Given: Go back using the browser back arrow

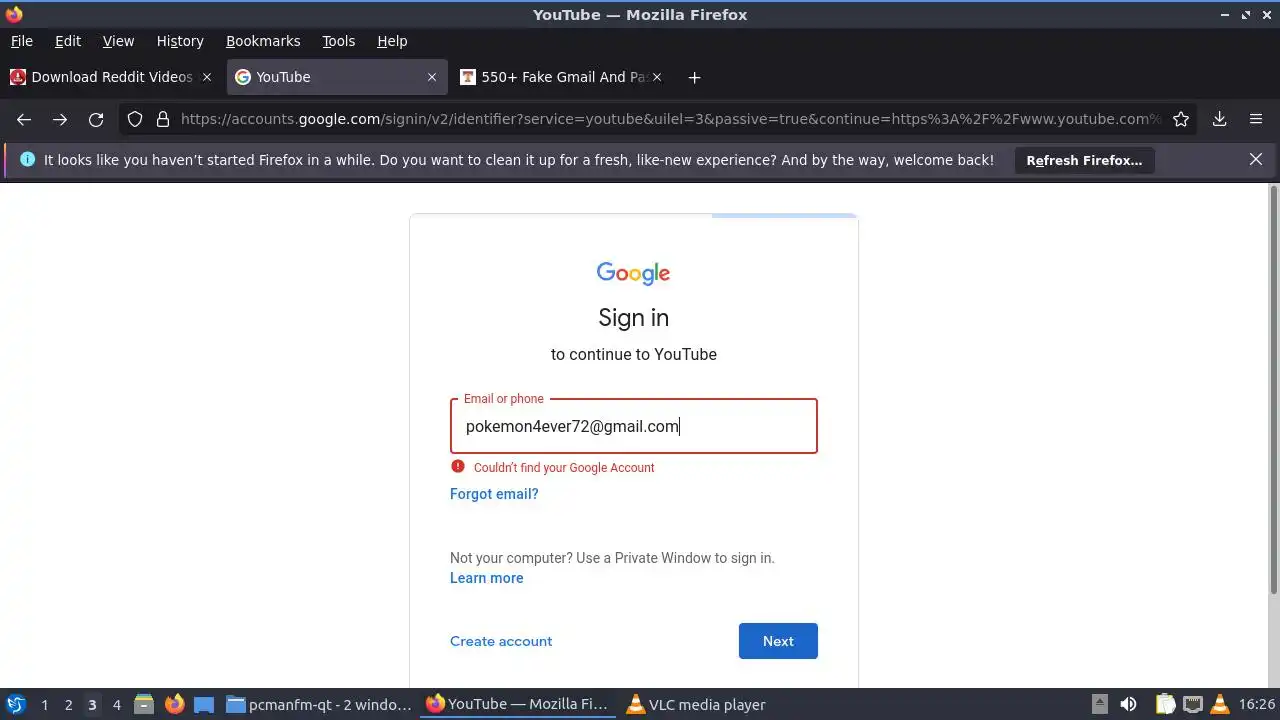Looking at the screenshot, I should pos(24,119).
